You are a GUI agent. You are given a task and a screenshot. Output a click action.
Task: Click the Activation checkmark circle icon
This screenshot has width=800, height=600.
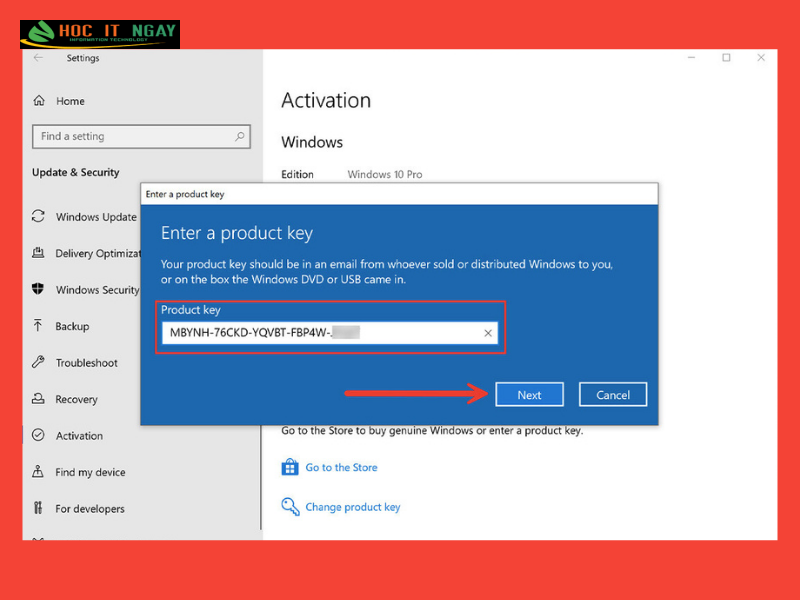pyautogui.click(x=38, y=435)
